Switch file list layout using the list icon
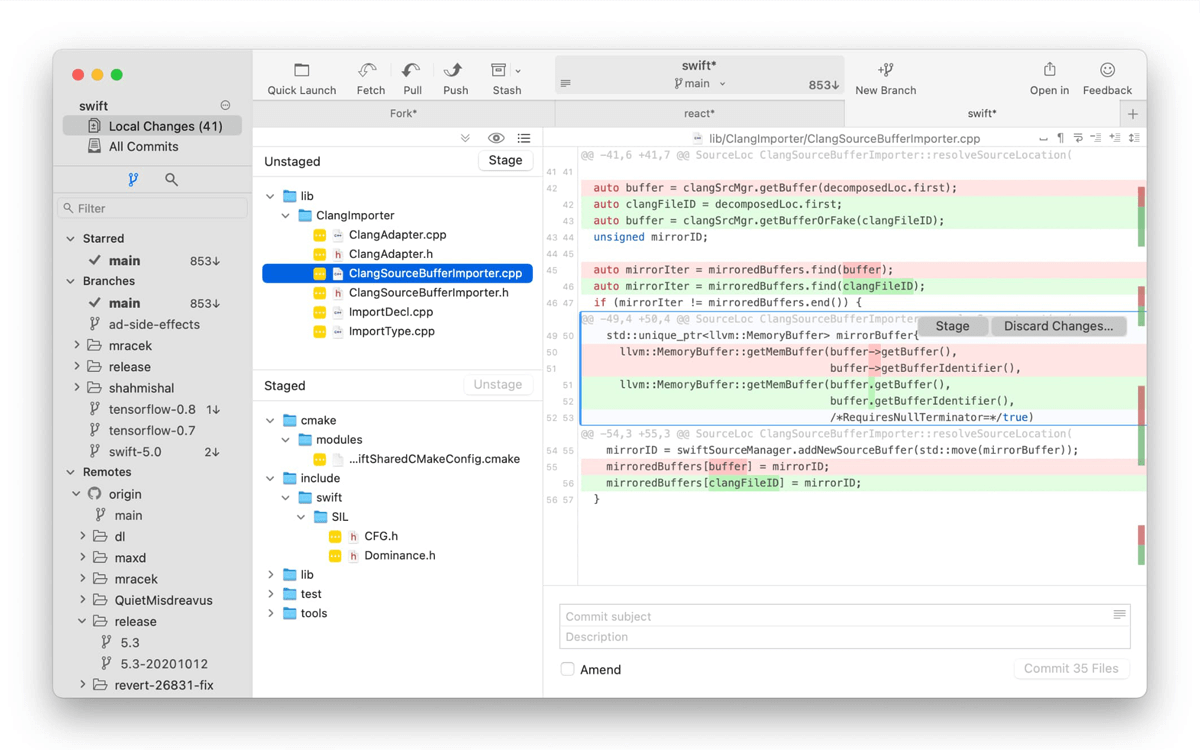Screen dimensions: 1200x750 click(x=524, y=139)
